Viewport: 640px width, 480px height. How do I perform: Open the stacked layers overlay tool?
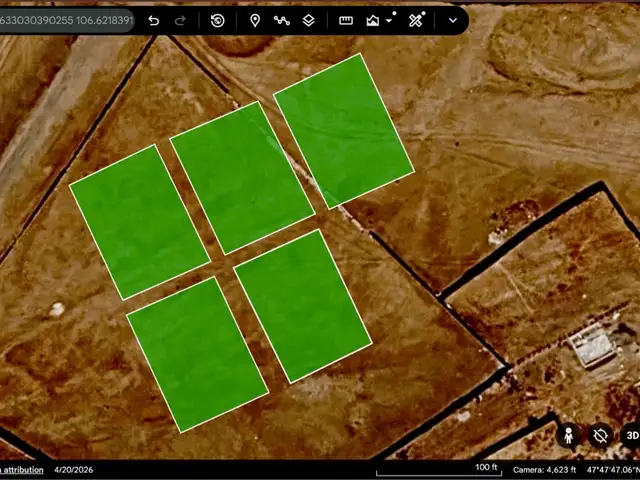pyautogui.click(x=309, y=20)
